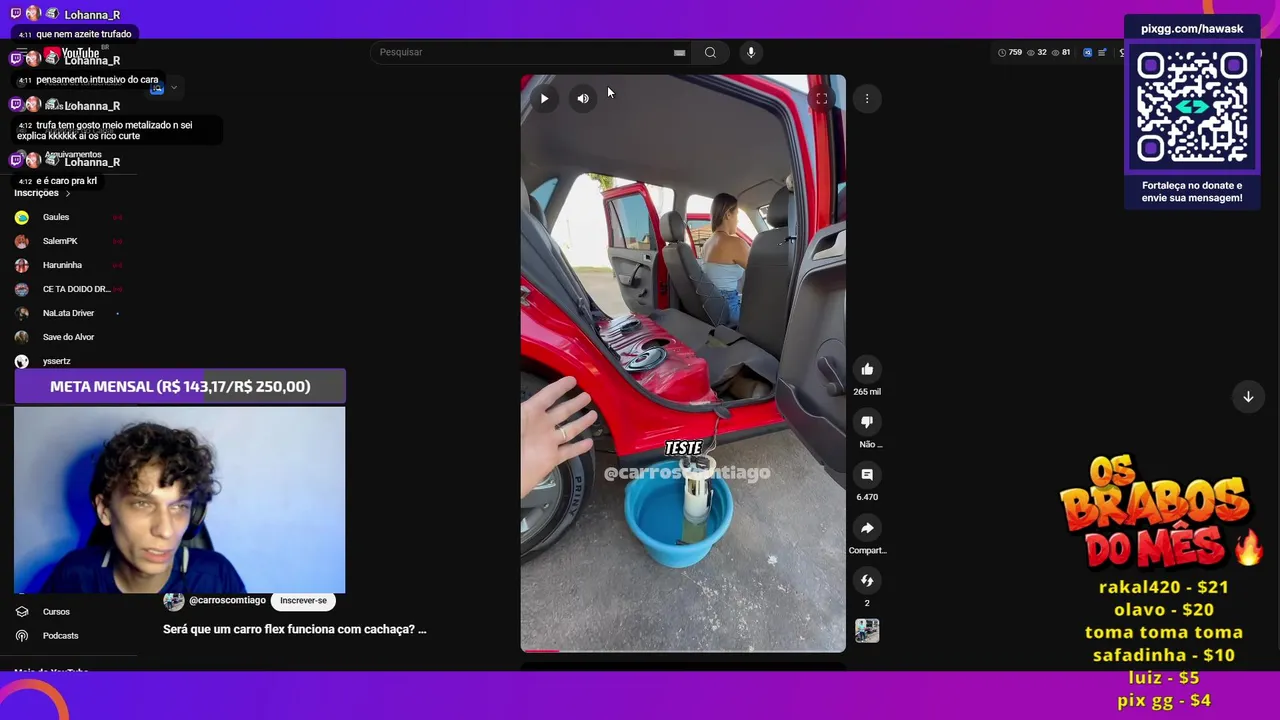This screenshot has width=1280, height=720.
Task: Open the three-dot more options menu
Action: coord(867,98)
